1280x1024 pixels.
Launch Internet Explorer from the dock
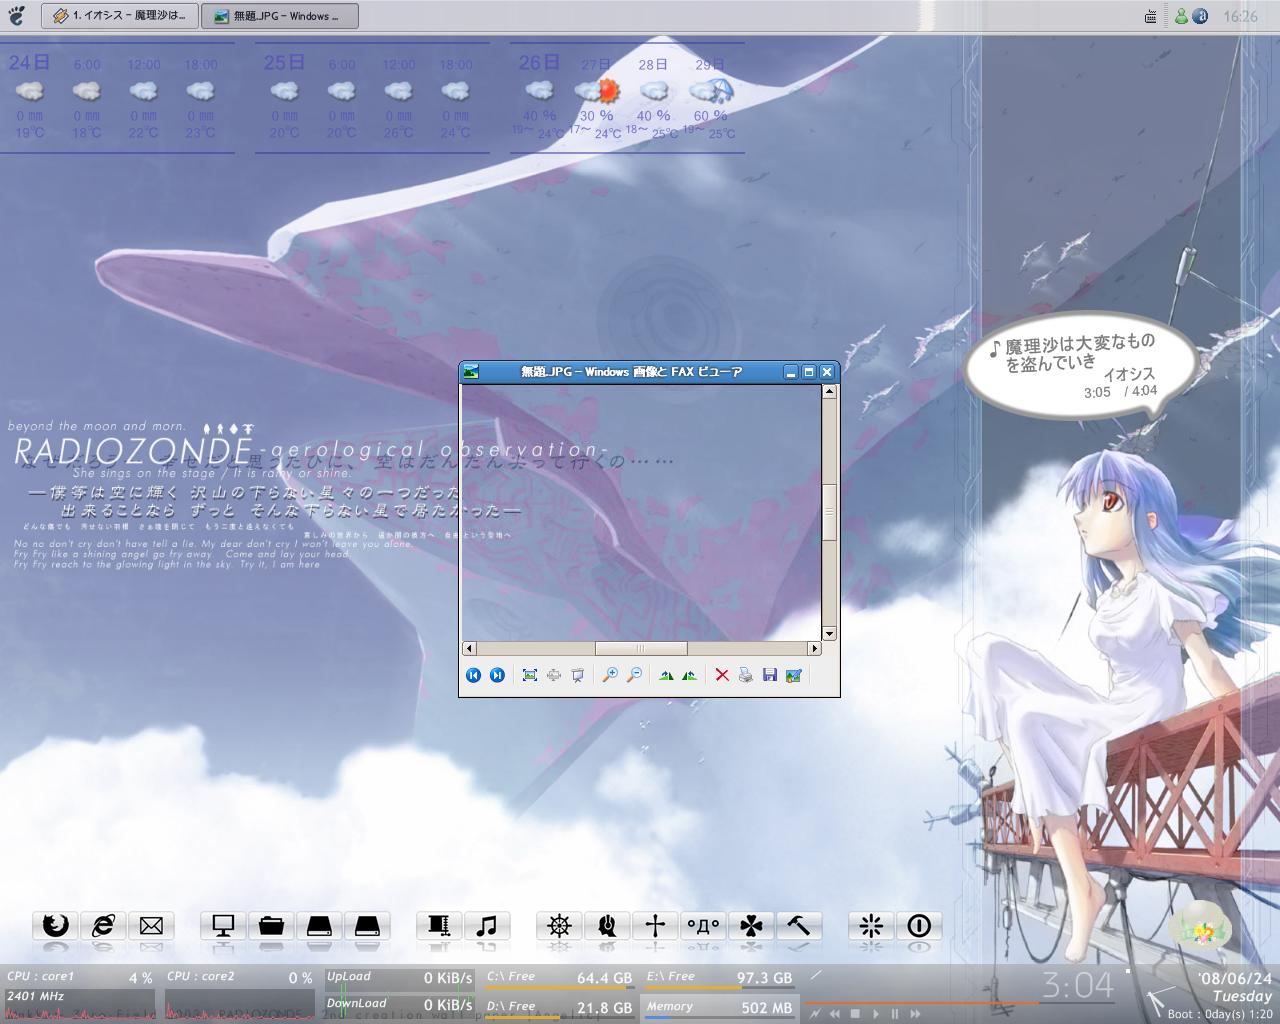pos(103,926)
